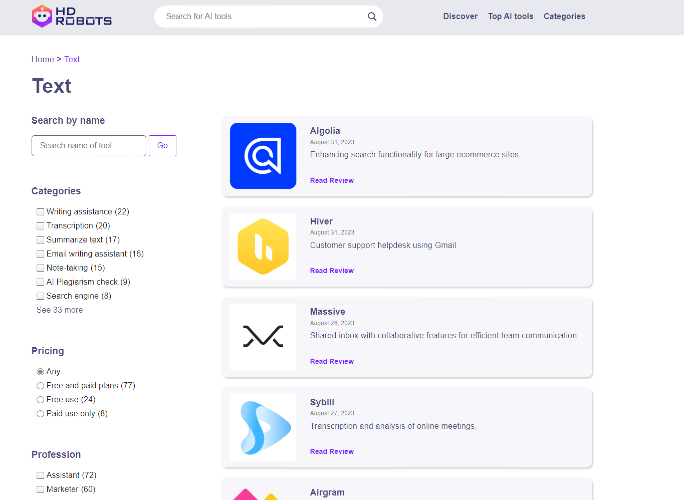The height and width of the screenshot is (500, 684).
Task: Click the Go button
Action: tap(163, 145)
